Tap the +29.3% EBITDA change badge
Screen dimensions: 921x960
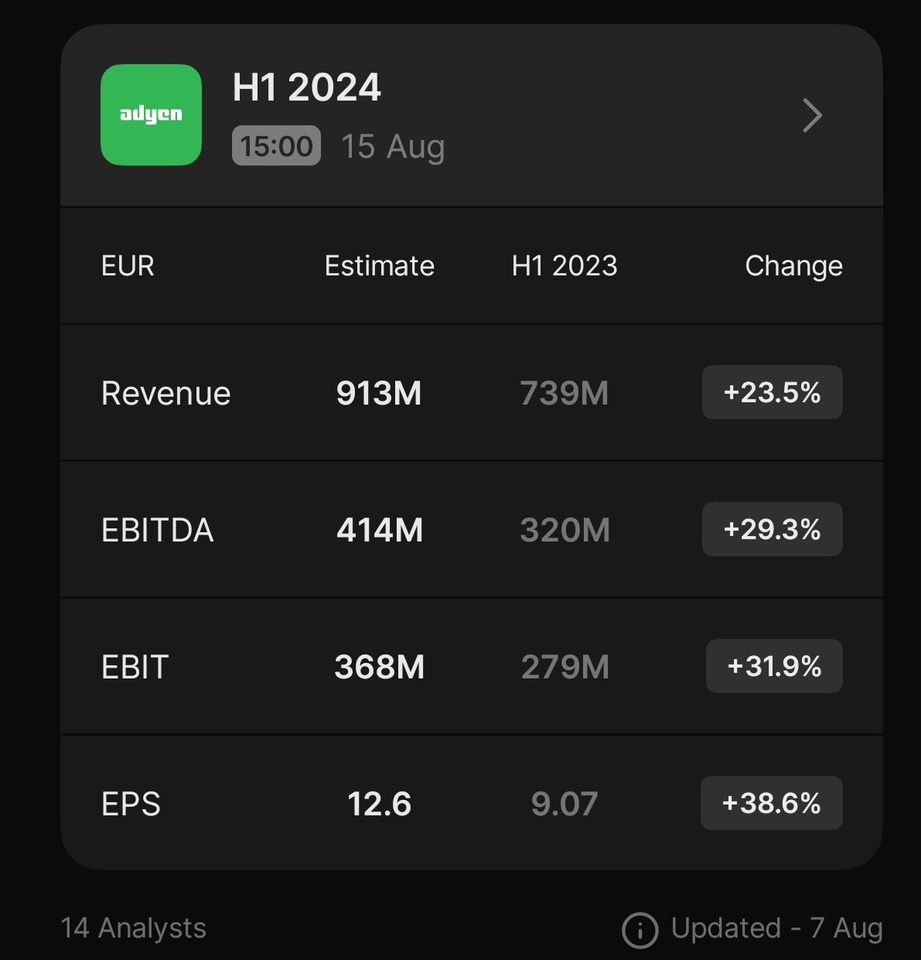tap(772, 529)
